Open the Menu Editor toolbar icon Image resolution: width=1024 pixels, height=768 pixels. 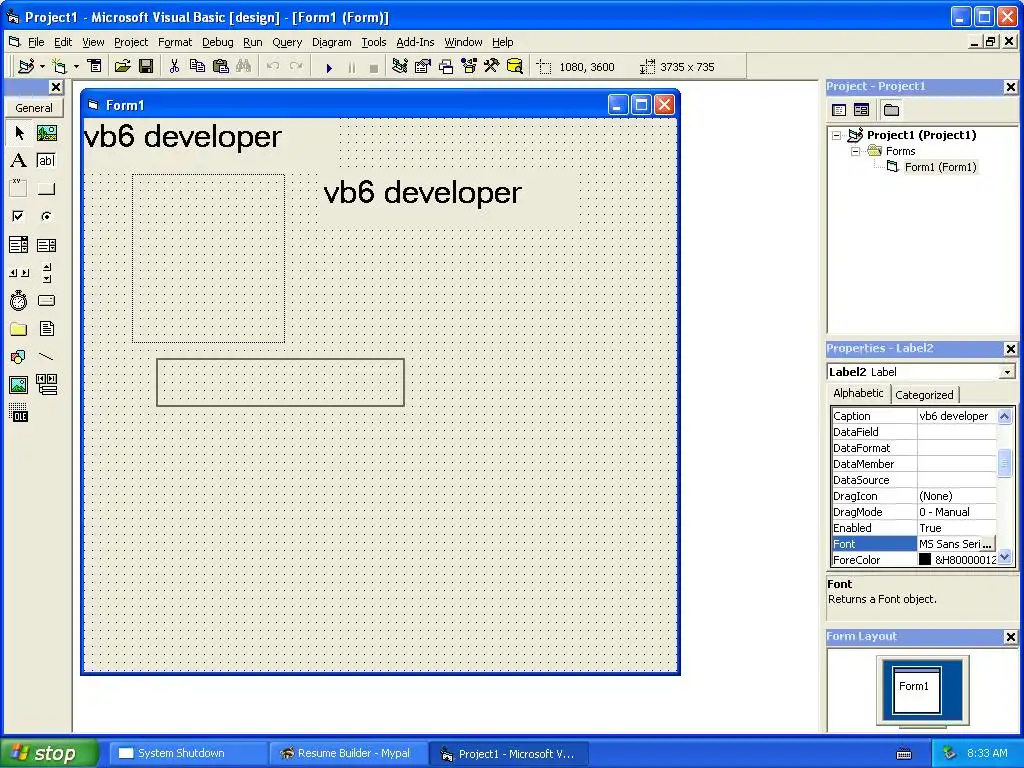click(x=95, y=67)
